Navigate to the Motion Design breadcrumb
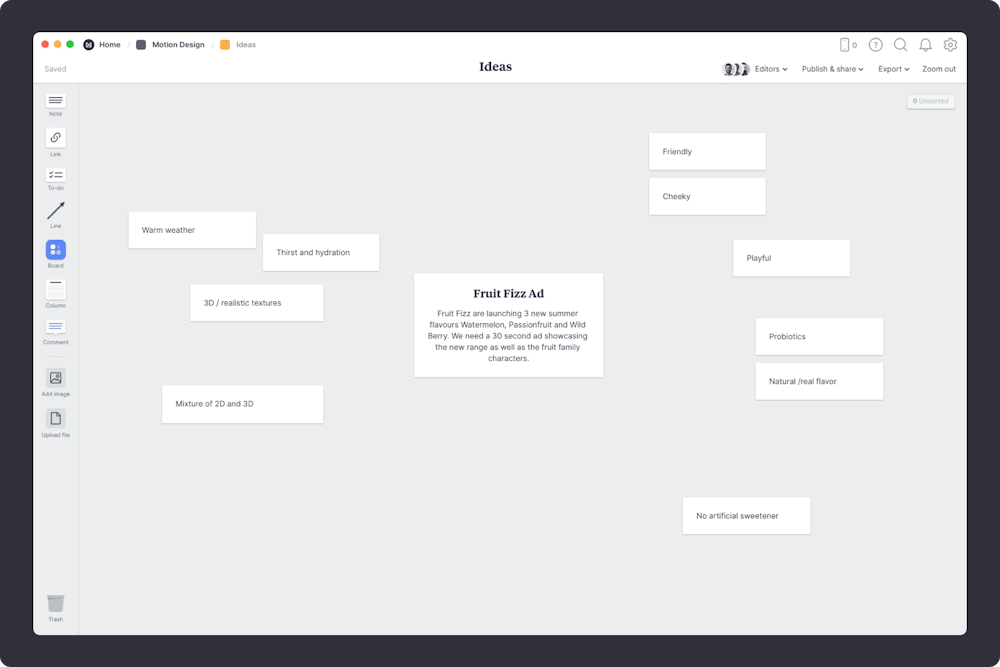 [x=176, y=44]
